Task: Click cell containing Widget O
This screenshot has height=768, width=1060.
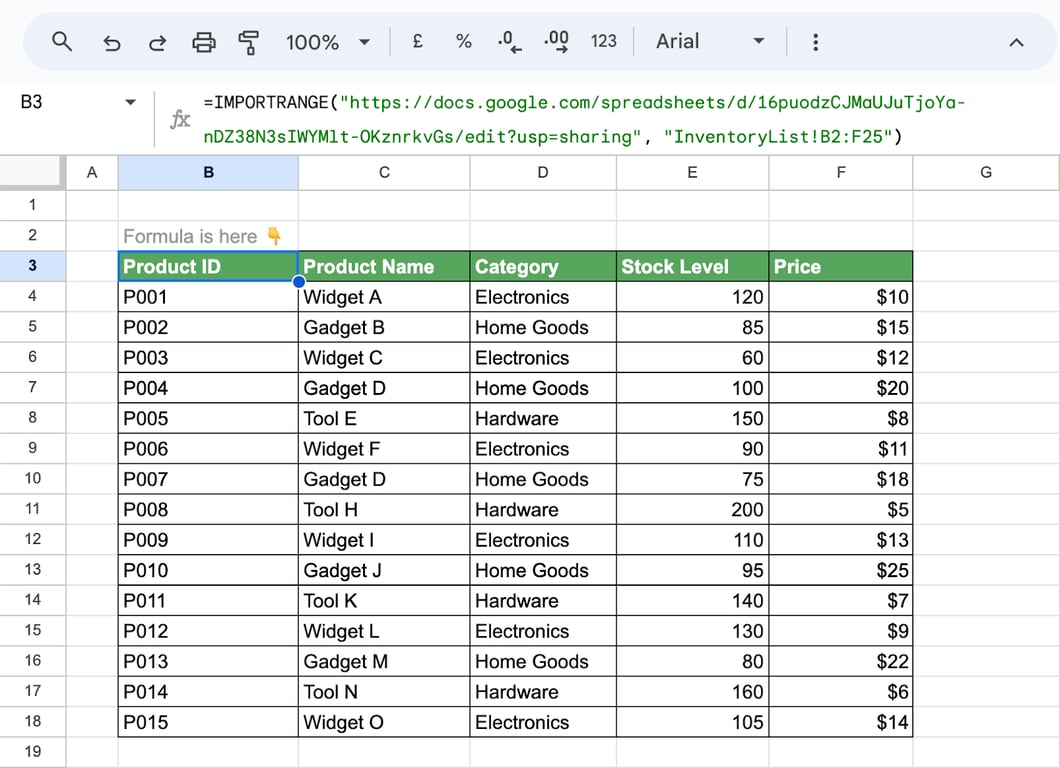Action: coord(384,722)
